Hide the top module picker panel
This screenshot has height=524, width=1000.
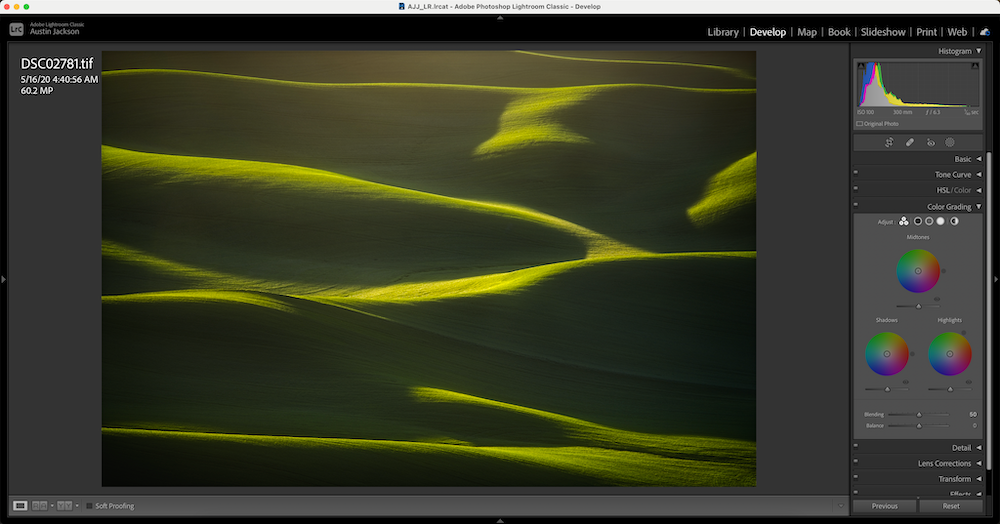(500, 18)
